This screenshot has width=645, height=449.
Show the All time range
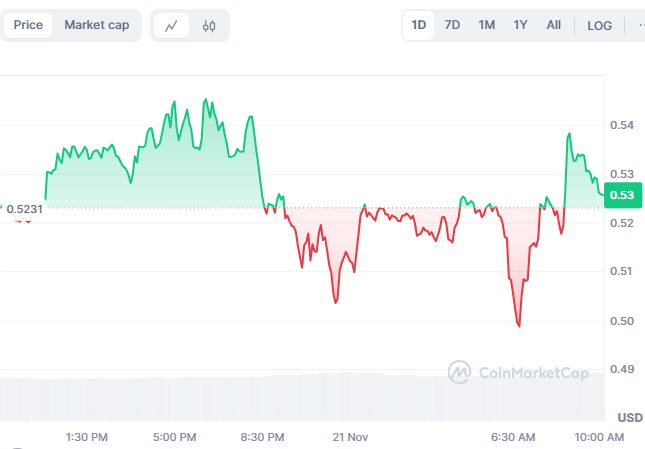[x=553, y=25]
